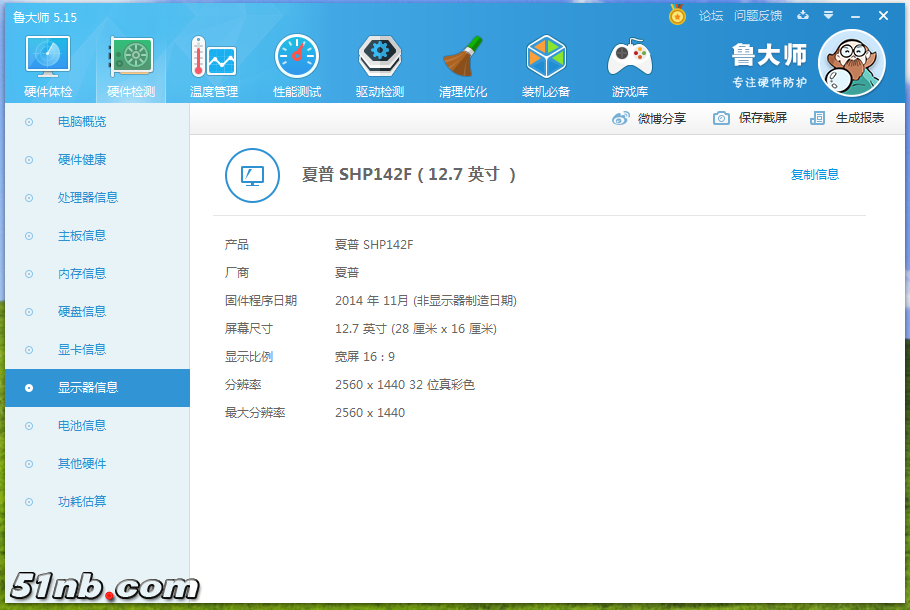
Task: Open the 性能测试 performance test icon
Action: click(x=297, y=67)
